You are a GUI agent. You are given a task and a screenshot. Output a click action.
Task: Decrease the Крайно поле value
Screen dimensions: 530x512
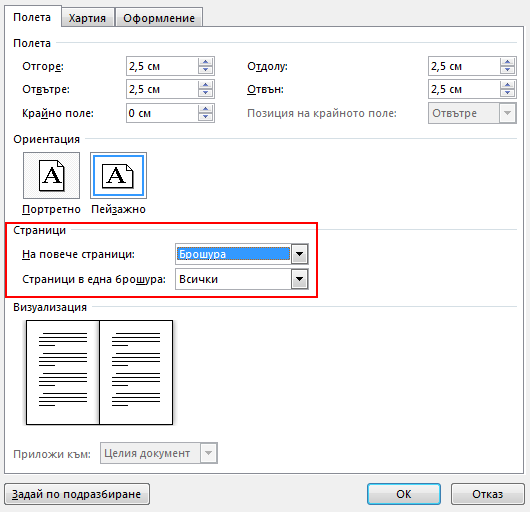[x=206, y=117]
